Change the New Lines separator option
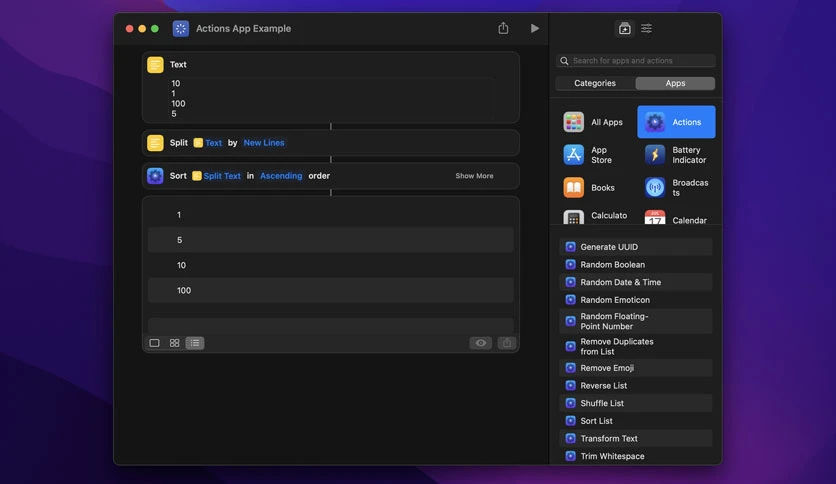 tap(264, 143)
